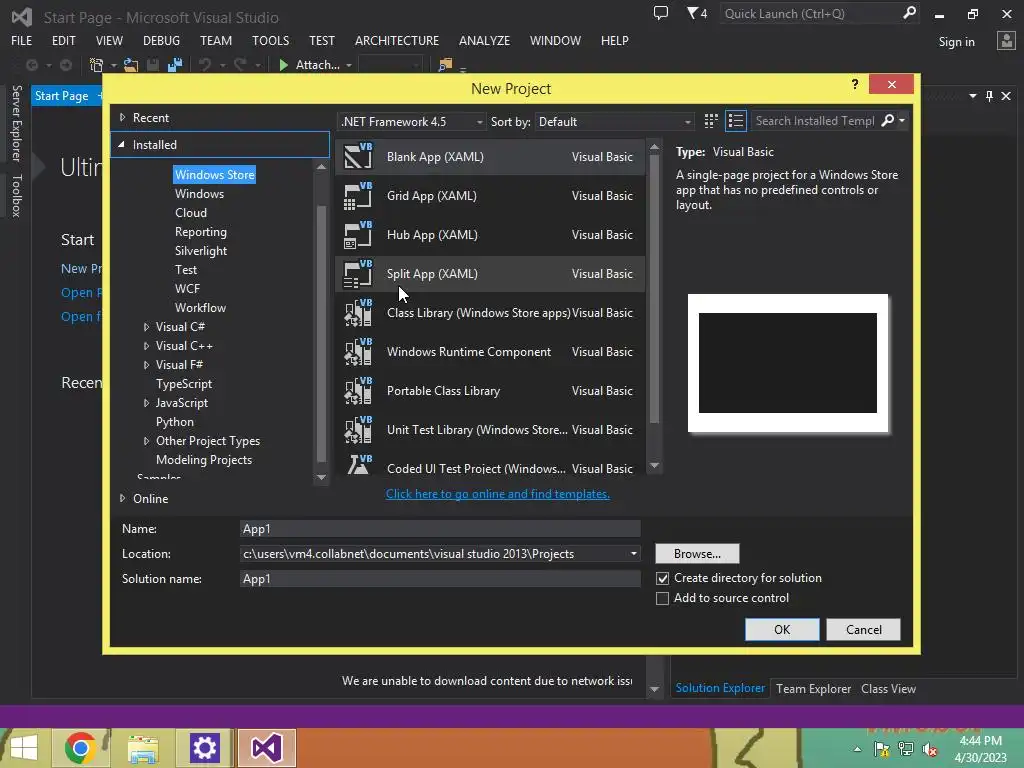Toggle Create directory for solution checkbox
1024x768 pixels.
[x=662, y=579]
